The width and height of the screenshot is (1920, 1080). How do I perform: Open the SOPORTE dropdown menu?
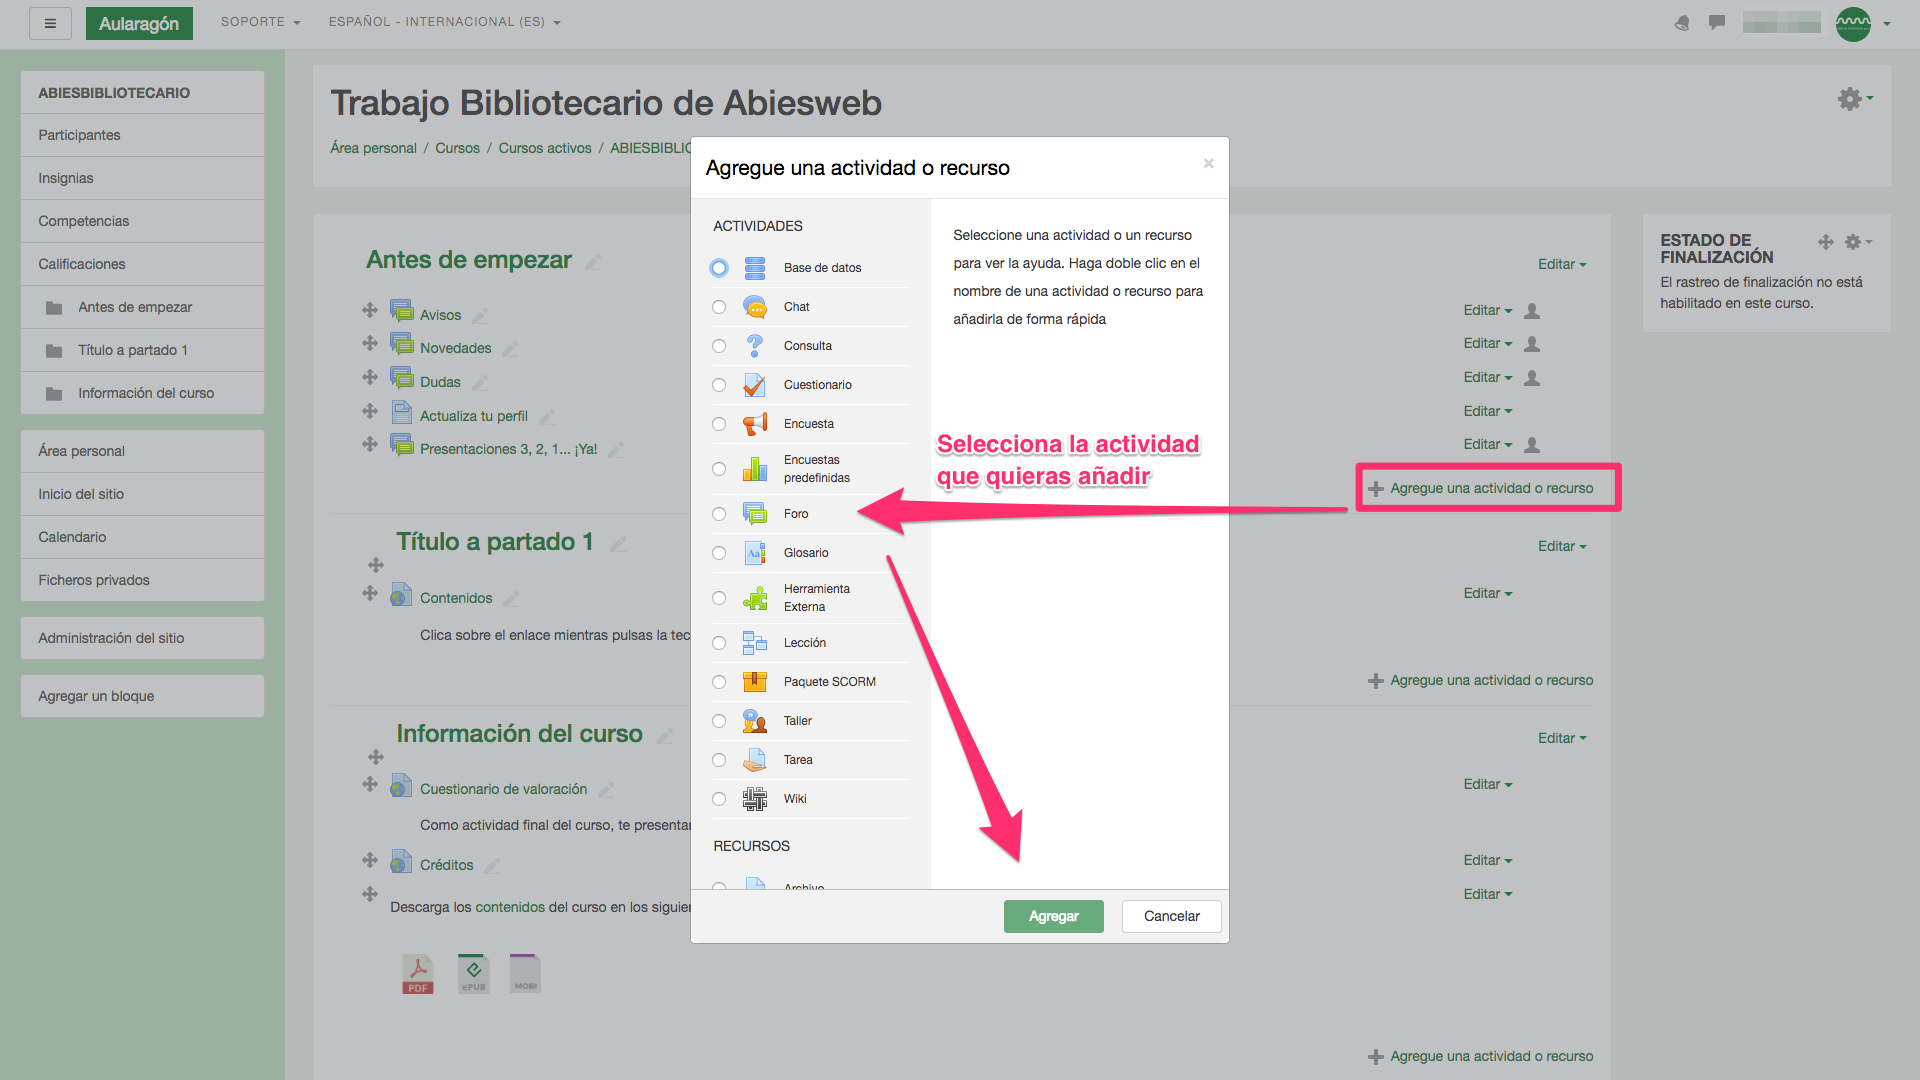click(260, 22)
